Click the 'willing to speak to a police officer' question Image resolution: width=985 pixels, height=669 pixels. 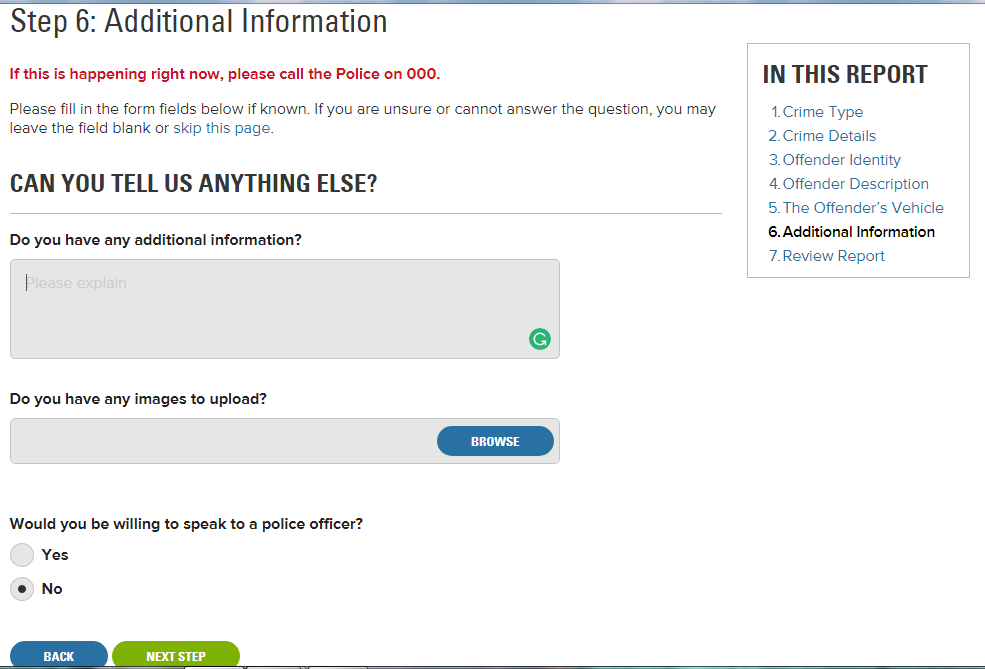186,523
